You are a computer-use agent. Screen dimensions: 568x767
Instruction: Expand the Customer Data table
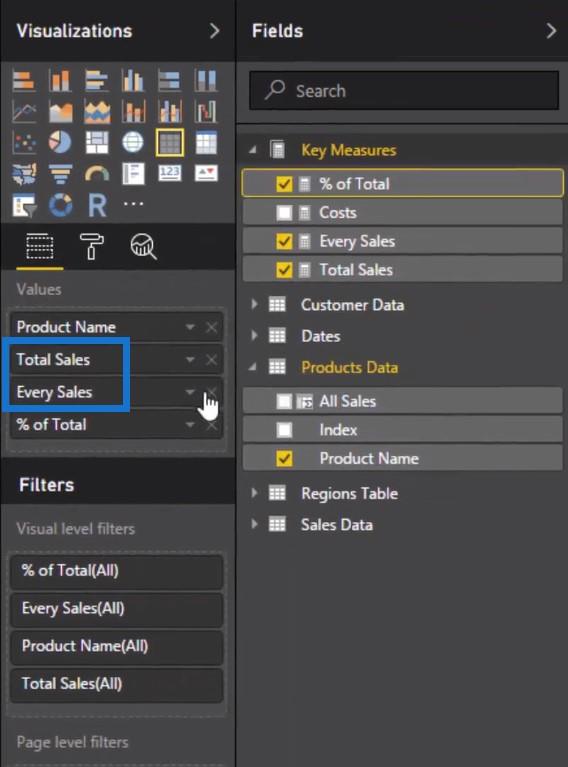(x=254, y=305)
